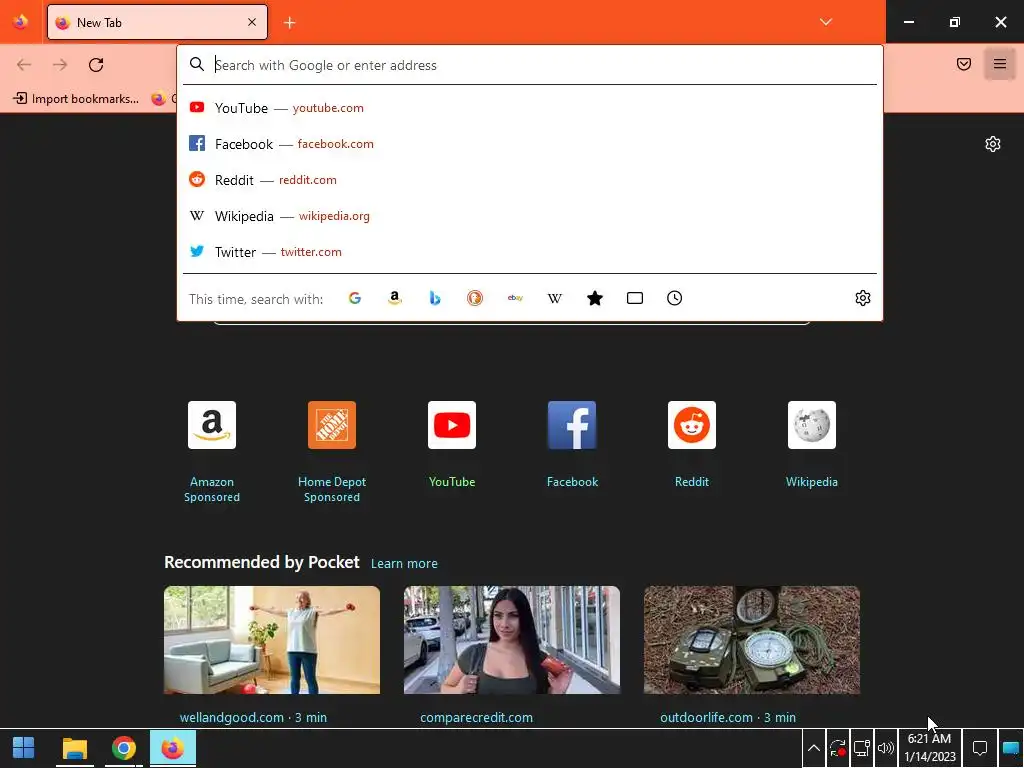Choose DuckDuckGo one-off search icon
Viewport: 1024px width, 768px height.
point(475,298)
